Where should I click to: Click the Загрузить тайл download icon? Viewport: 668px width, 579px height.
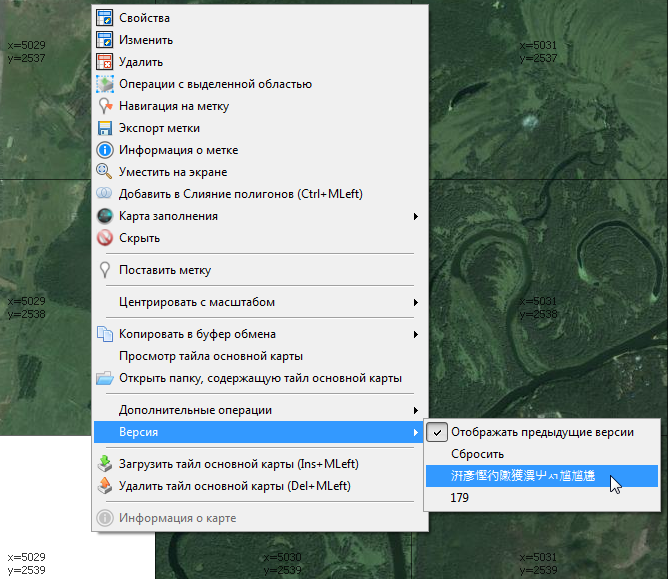pyautogui.click(x=105, y=464)
